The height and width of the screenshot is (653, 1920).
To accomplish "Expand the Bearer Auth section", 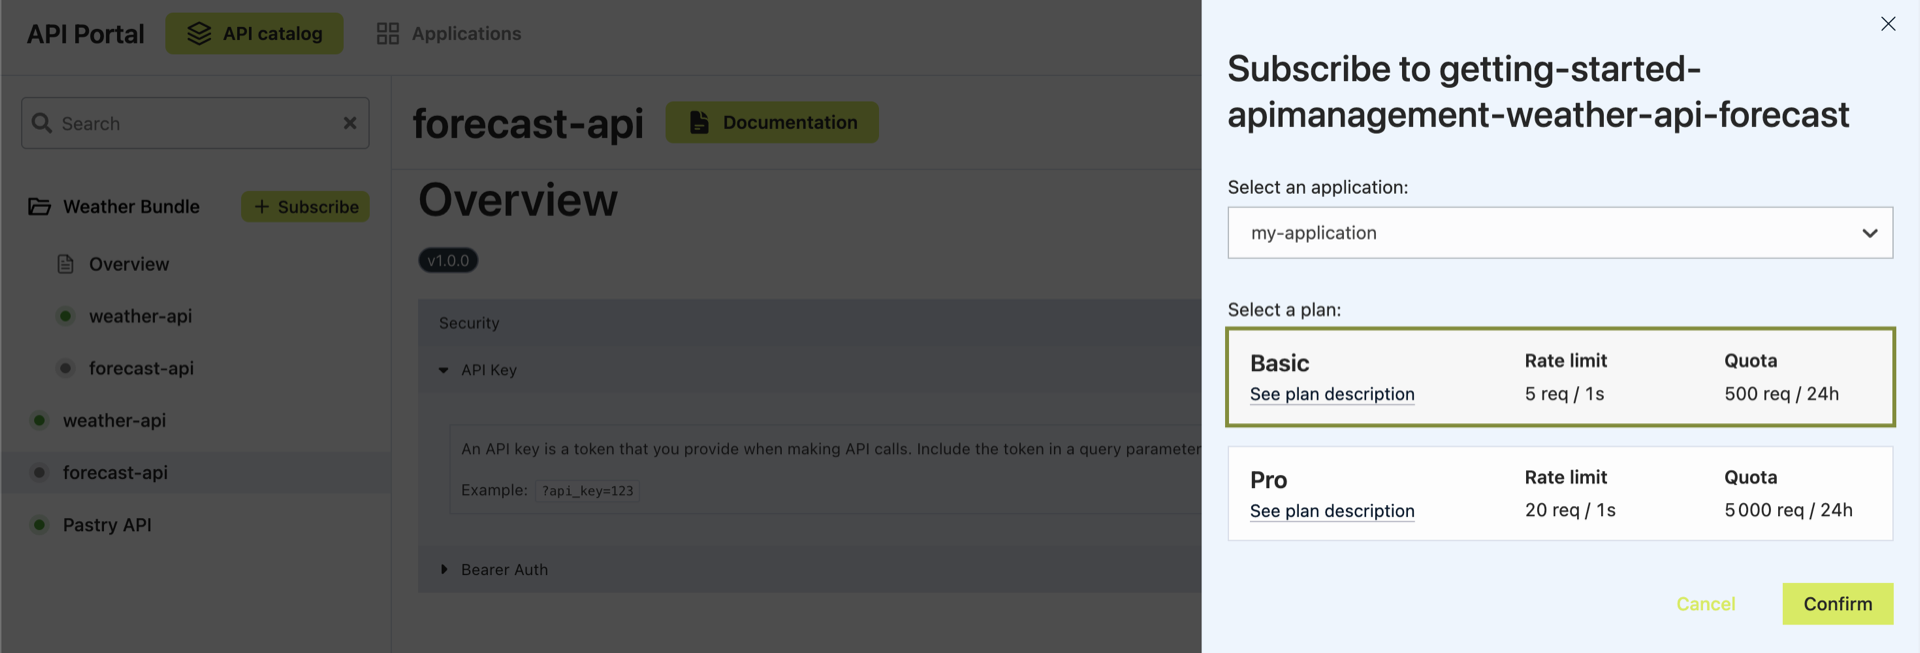I will 443,570.
